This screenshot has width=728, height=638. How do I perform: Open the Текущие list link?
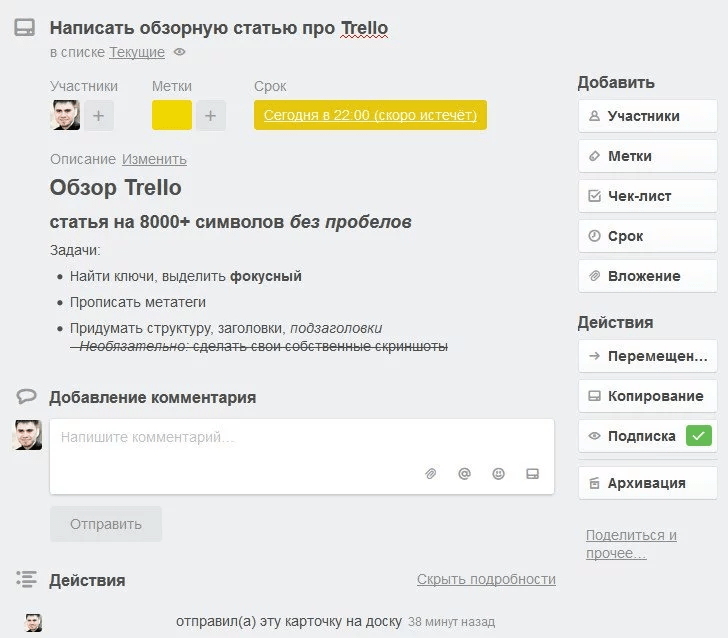136,52
